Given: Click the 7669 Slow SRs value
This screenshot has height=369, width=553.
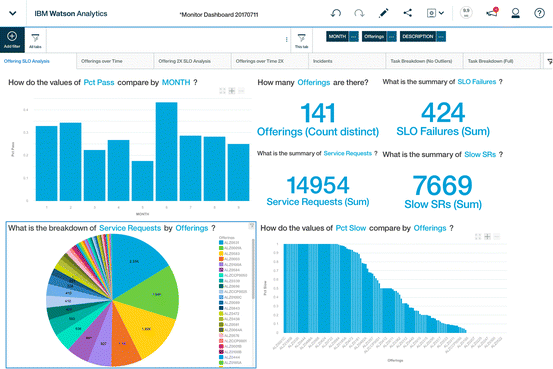Looking at the screenshot, I should pyautogui.click(x=443, y=185).
